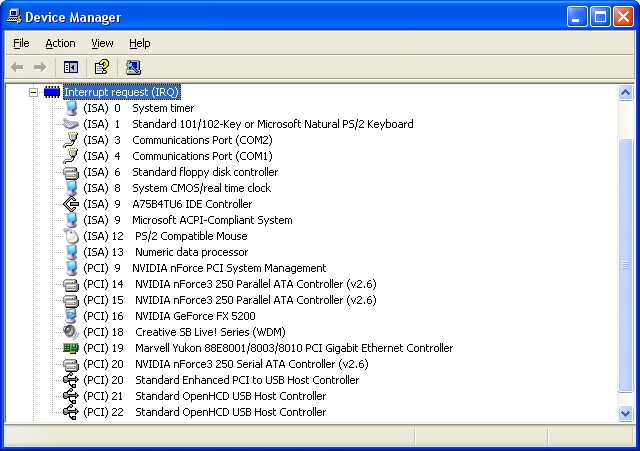Click the Marvell Yukon network card icon
Screen dimensions: 640x451
pyautogui.click(x=71, y=348)
